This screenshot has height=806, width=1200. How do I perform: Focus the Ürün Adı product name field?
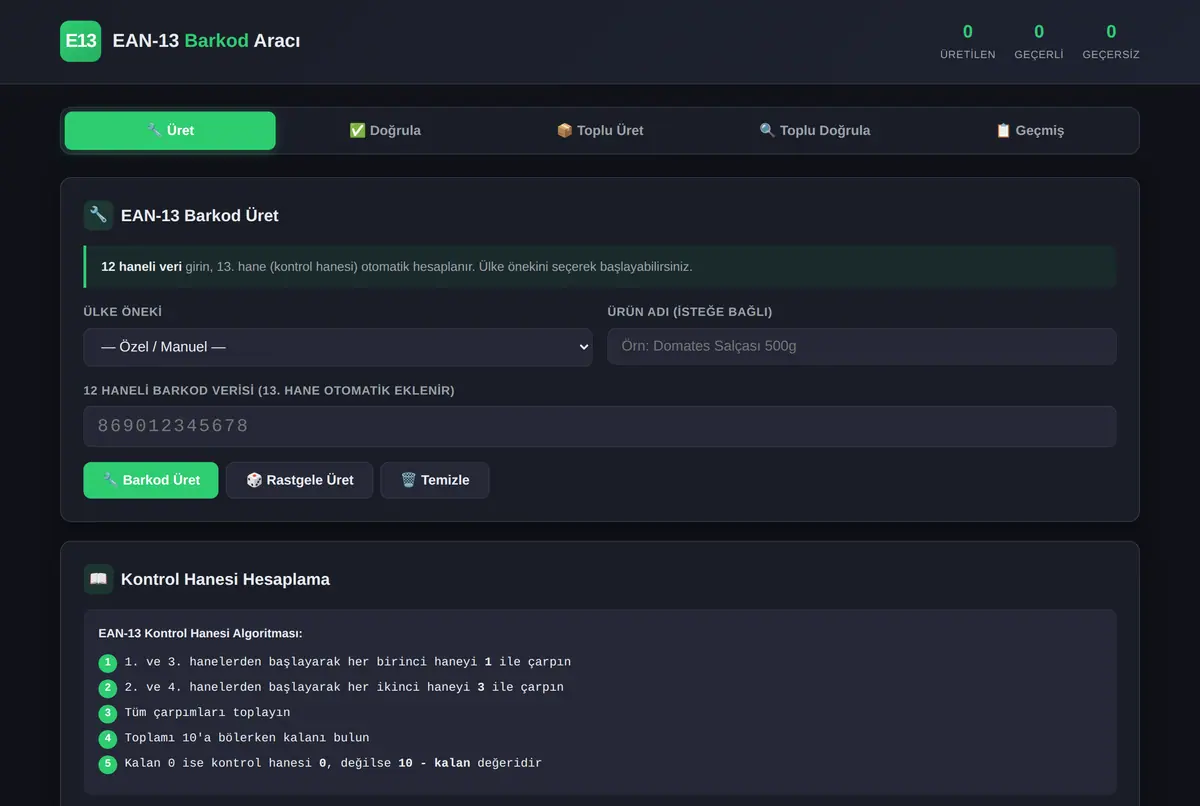862,347
